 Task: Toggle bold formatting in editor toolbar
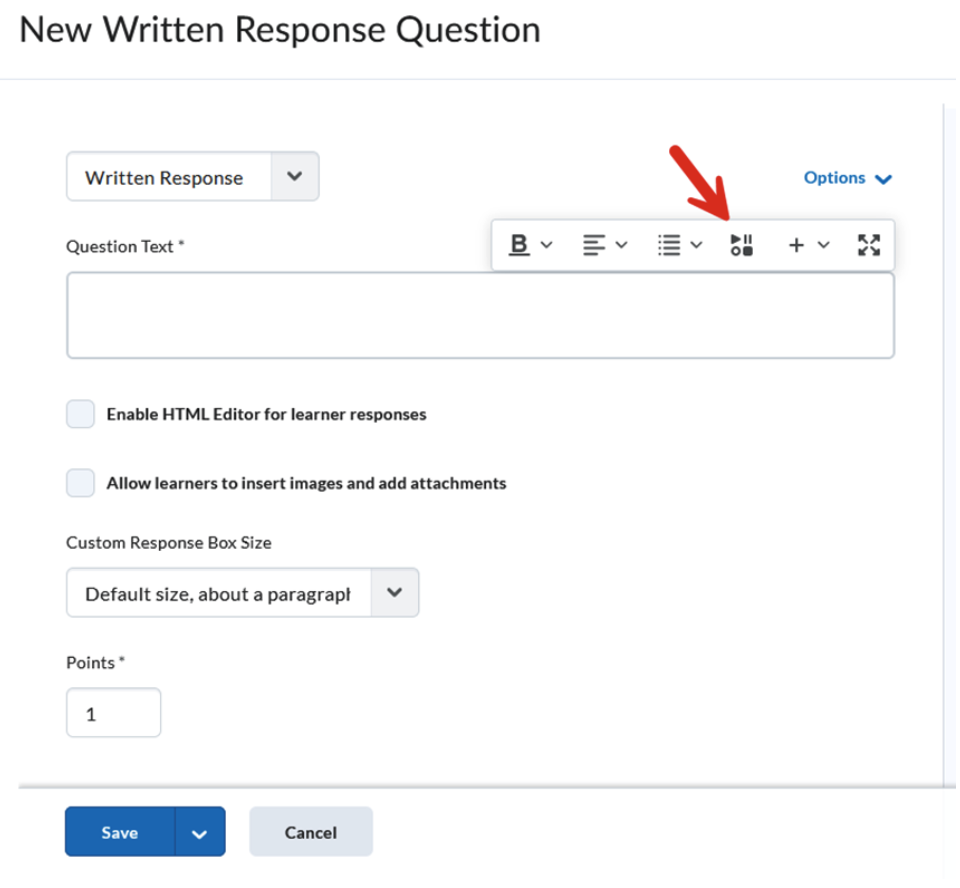518,245
